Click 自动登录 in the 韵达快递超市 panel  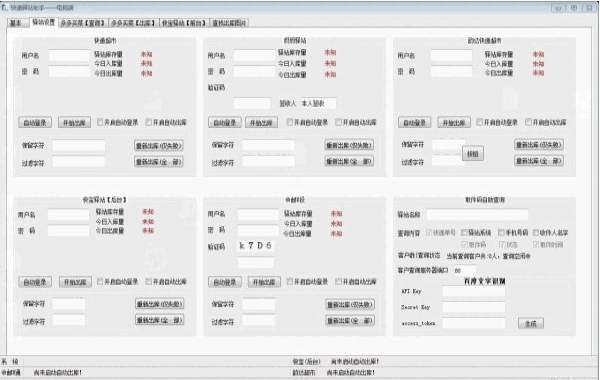[415, 122]
